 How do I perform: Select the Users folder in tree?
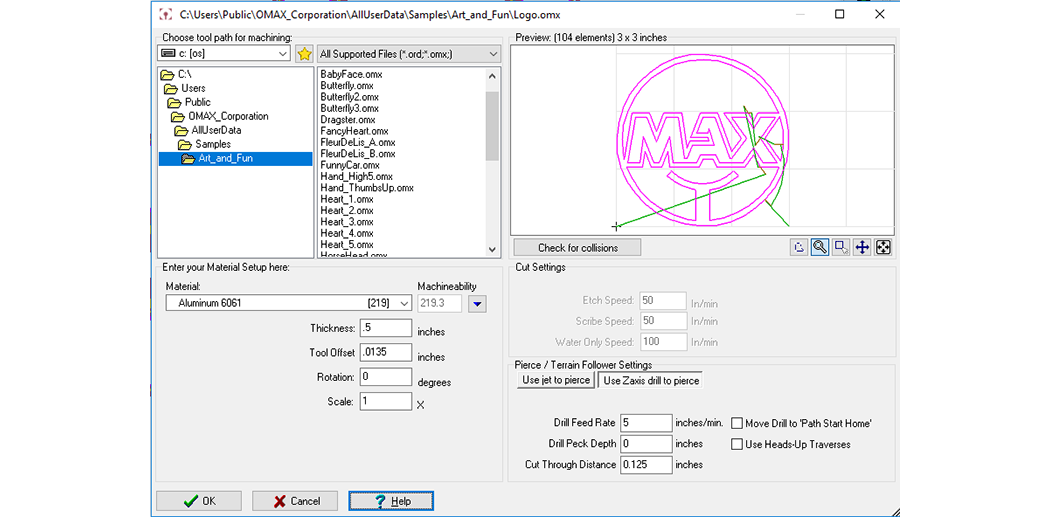tap(185, 88)
